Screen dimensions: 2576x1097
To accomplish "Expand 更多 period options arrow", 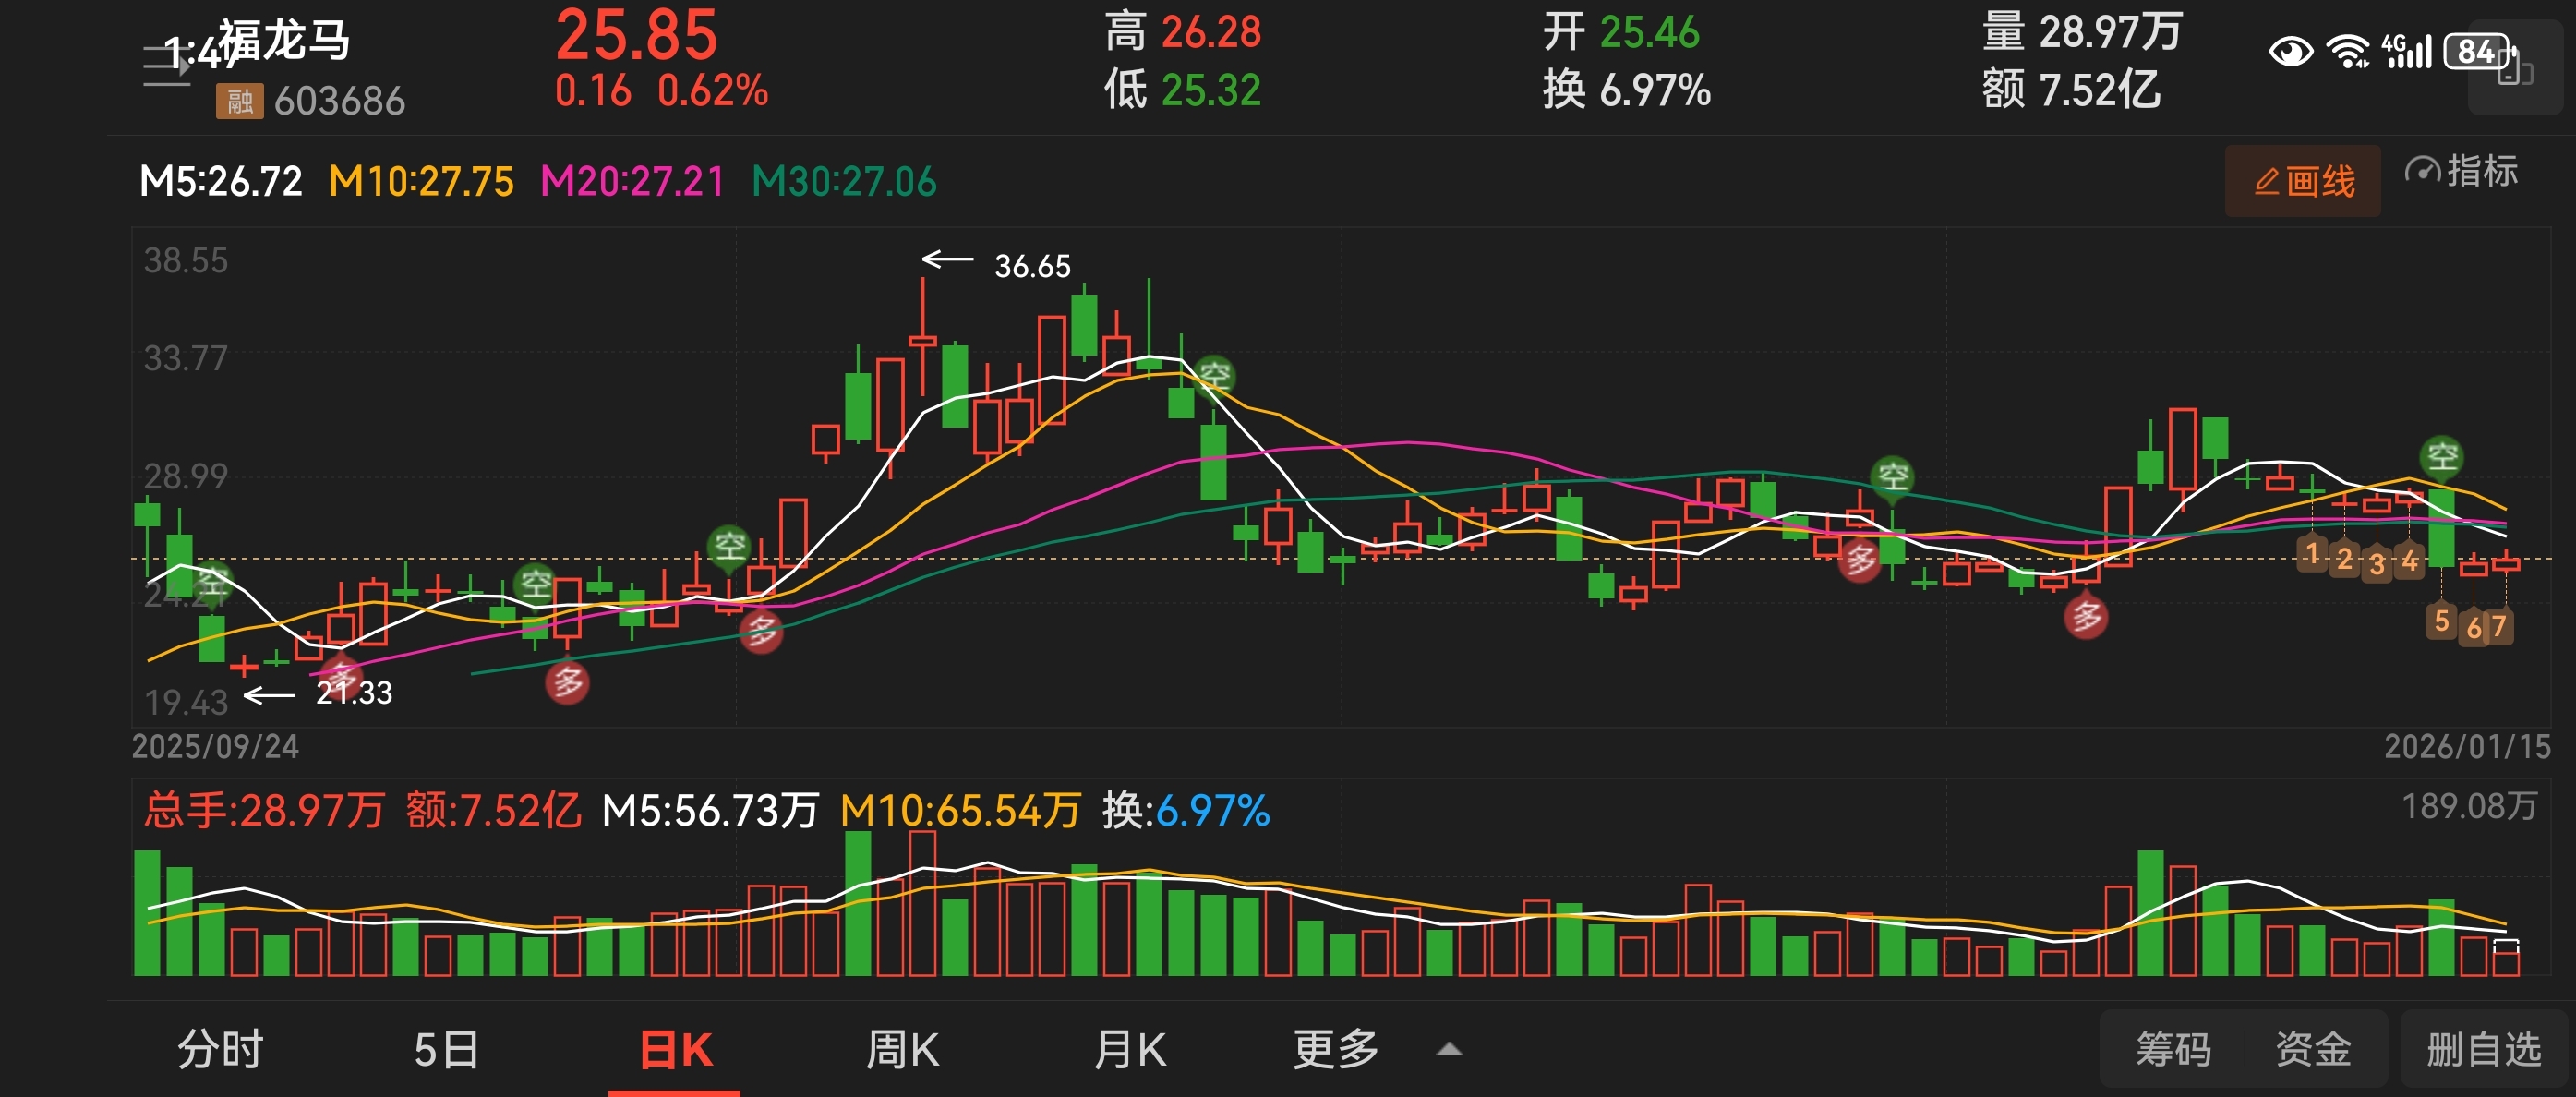I will 1449,1050.
